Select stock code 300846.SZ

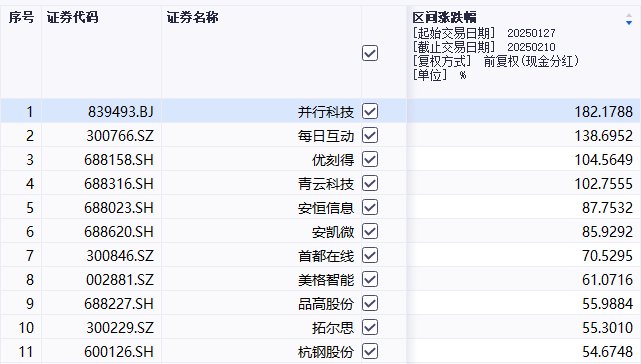(120, 256)
